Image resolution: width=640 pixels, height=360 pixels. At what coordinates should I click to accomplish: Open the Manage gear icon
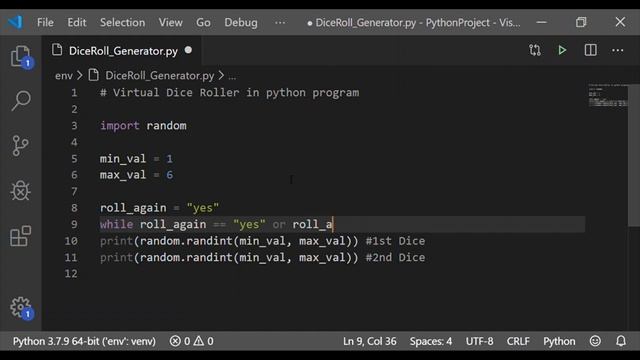(21, 307)
